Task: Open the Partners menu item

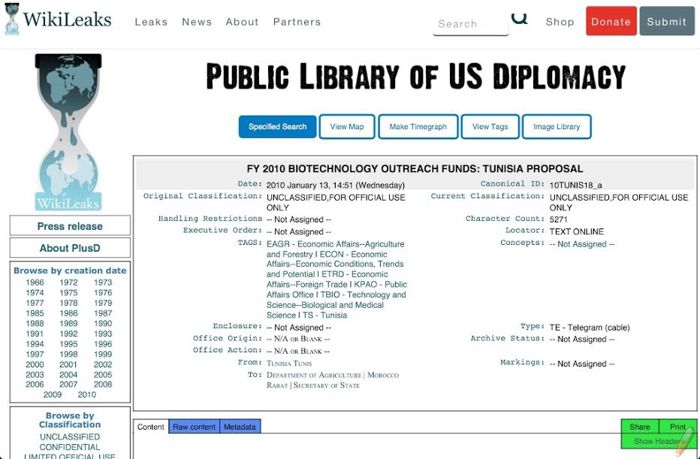Action: pyautogui.click(x=297, y=22)
